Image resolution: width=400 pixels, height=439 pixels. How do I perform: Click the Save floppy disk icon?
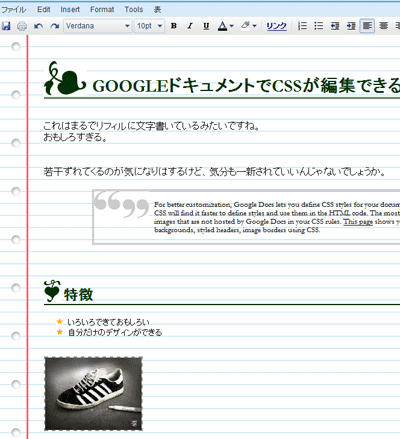(6, 26)
